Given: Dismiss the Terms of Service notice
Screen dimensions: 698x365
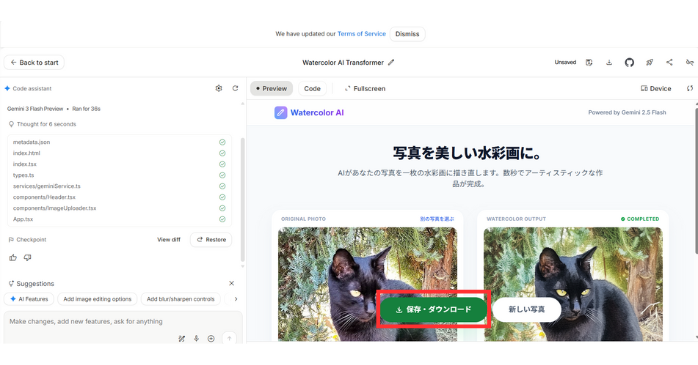Looking at the screenshot, I should point(407,34).
